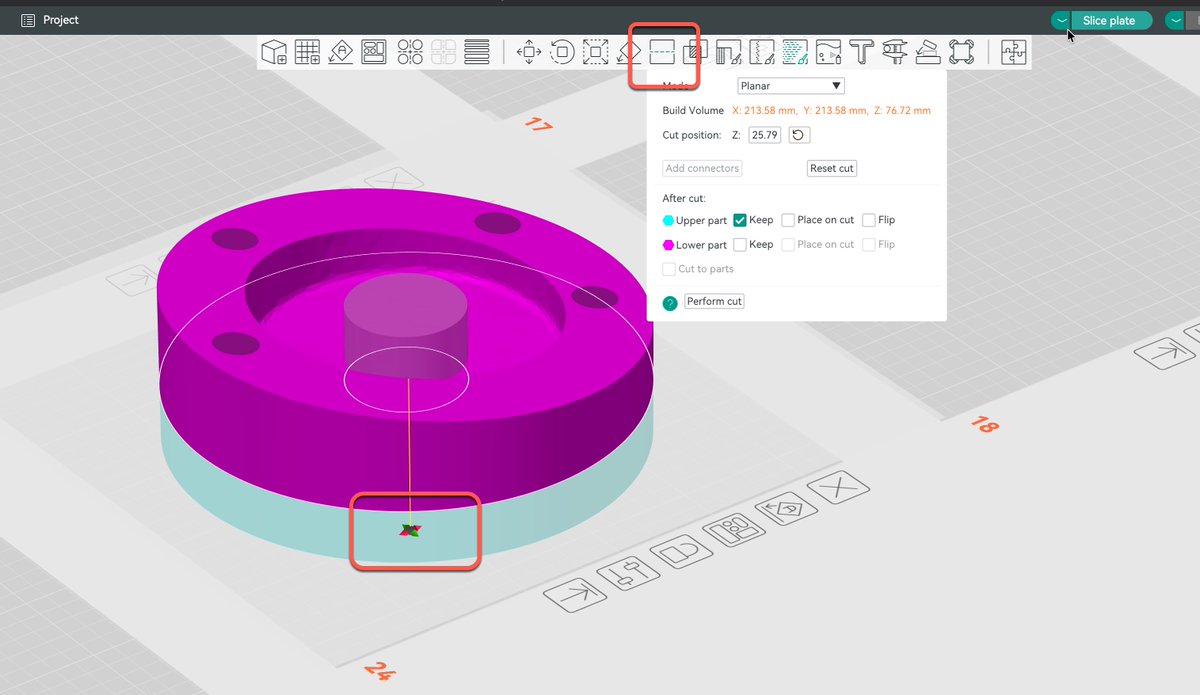
Task: Select the Cut tool icon
Action: (x=663, y=50)
